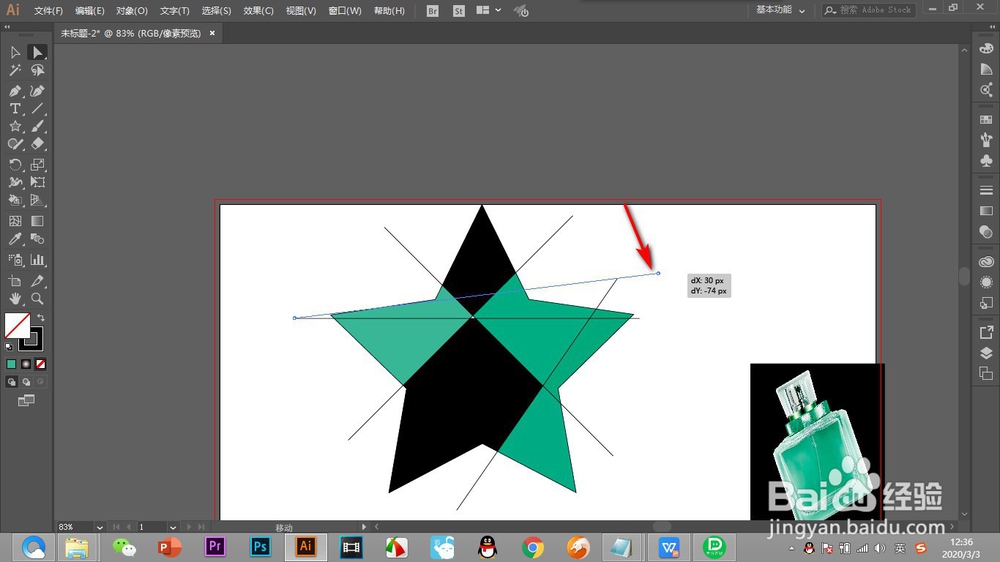Click the Fill color box
Screen dimensions: 1000x562
[x=17, y=325]
